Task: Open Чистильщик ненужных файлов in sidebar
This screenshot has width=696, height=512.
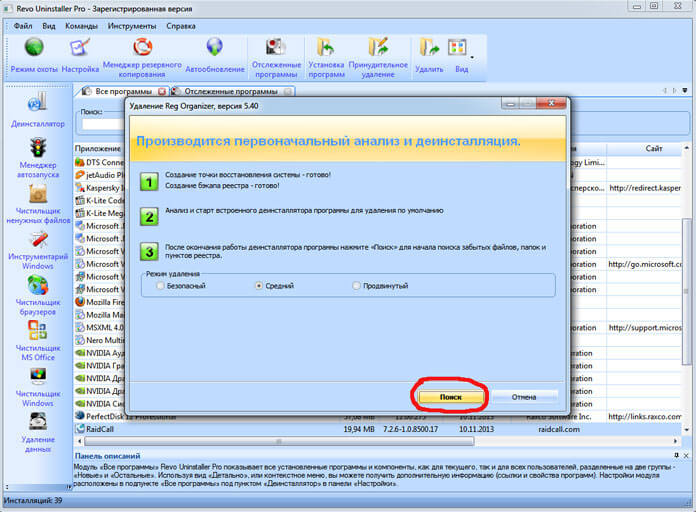Action: pyautogui.click(x=38, y=204)
